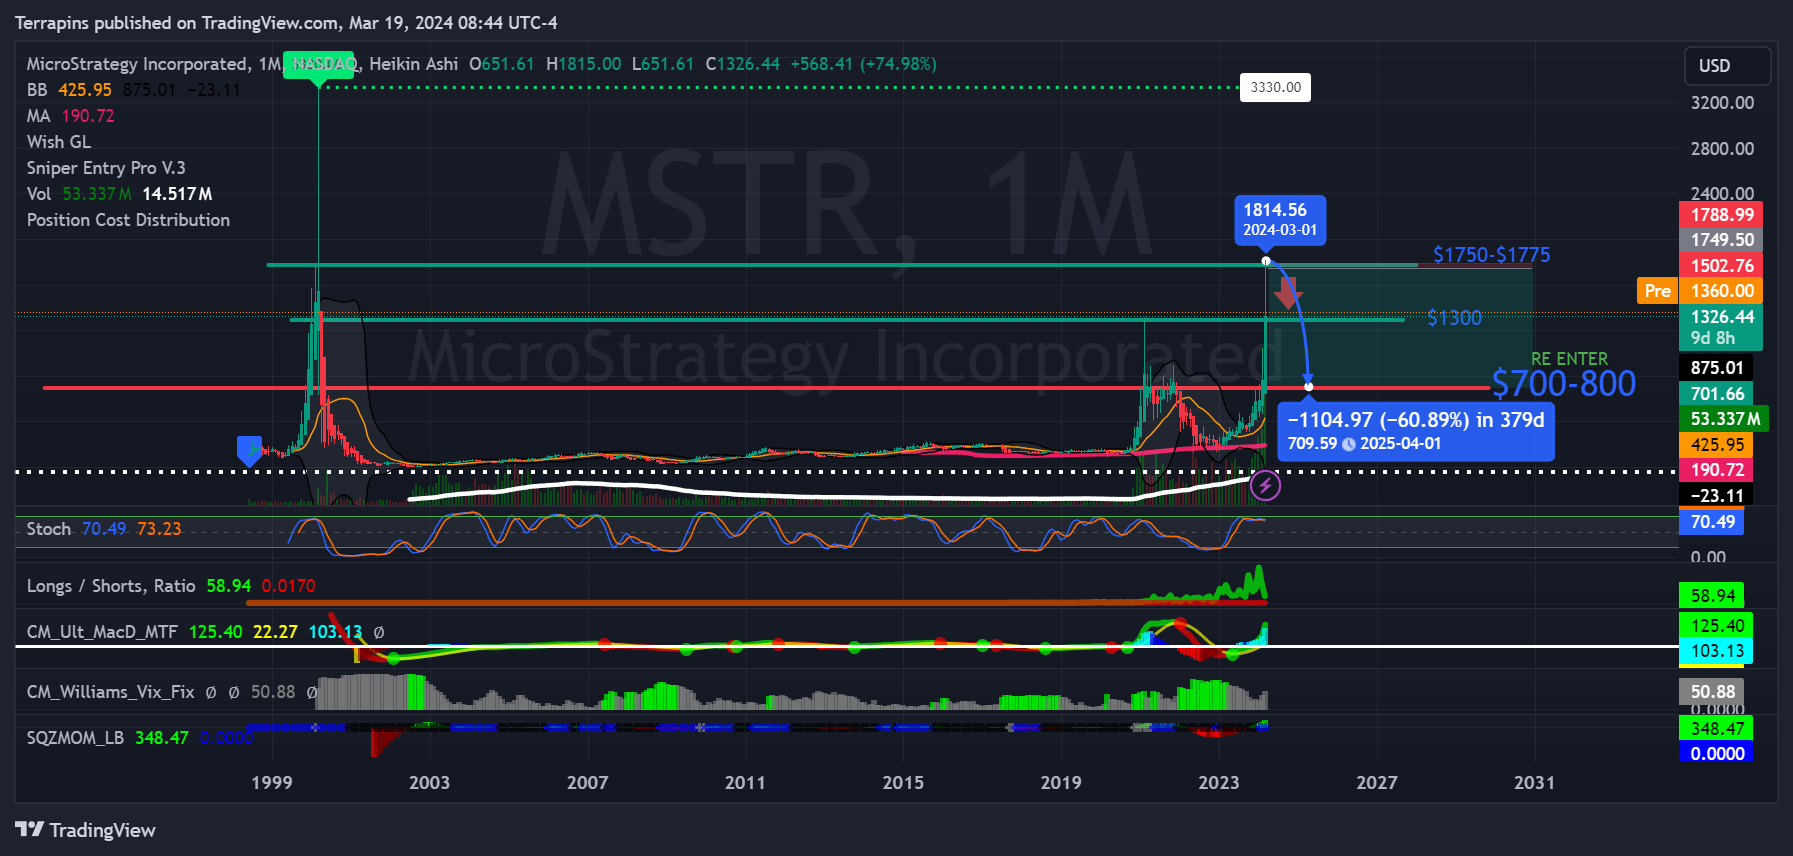Click the 3200.00 price scale label
The height and width of the screenshot is (856, 1793).
[1722, 103]
